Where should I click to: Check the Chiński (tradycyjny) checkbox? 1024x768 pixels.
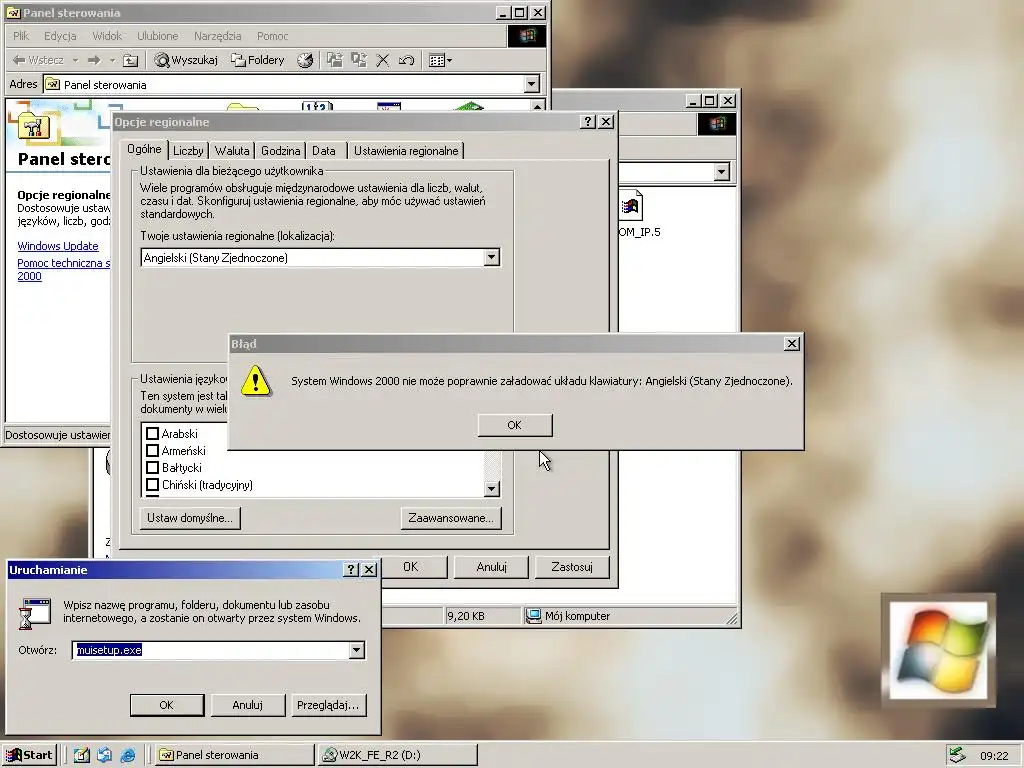tap(152, 485)
